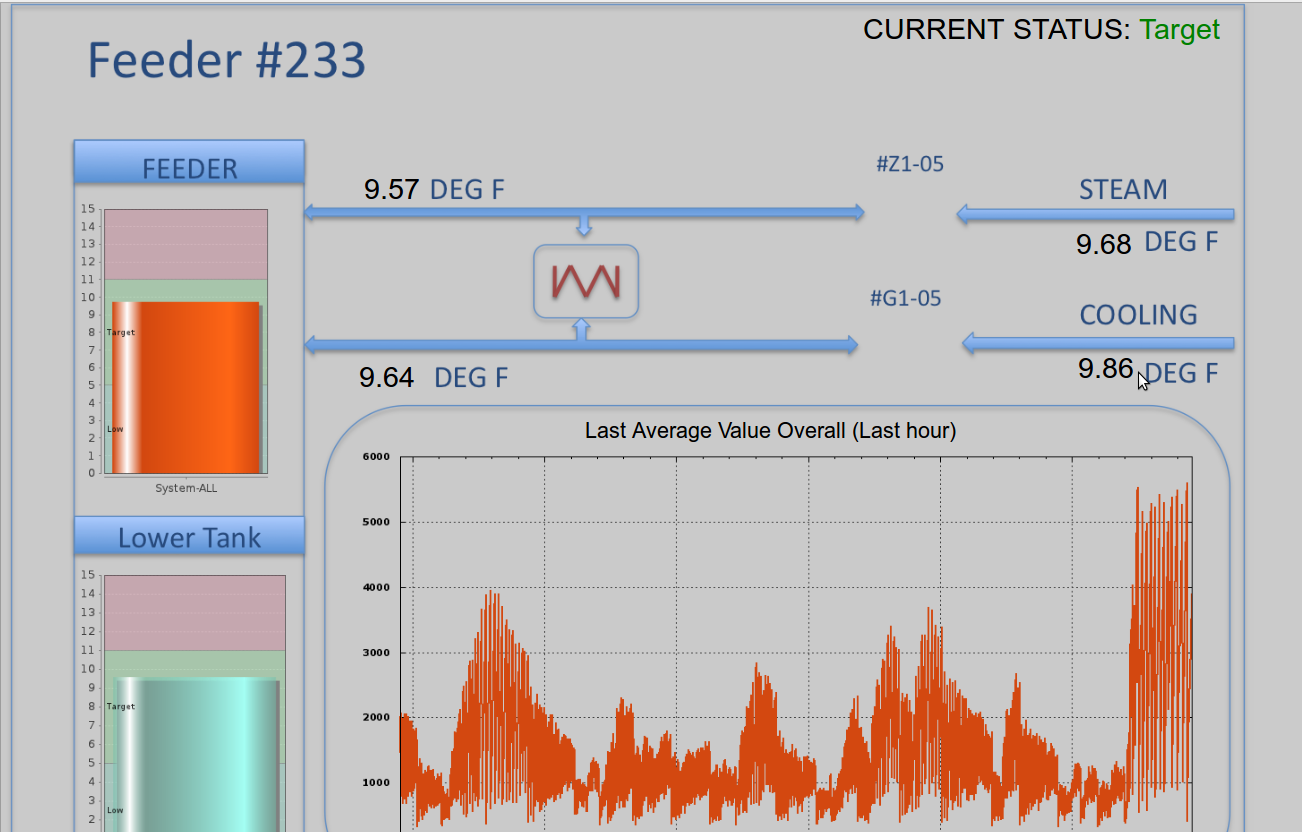
Task: Click the steam 9.68 temperature value
Action: [x=1103, y=244]
